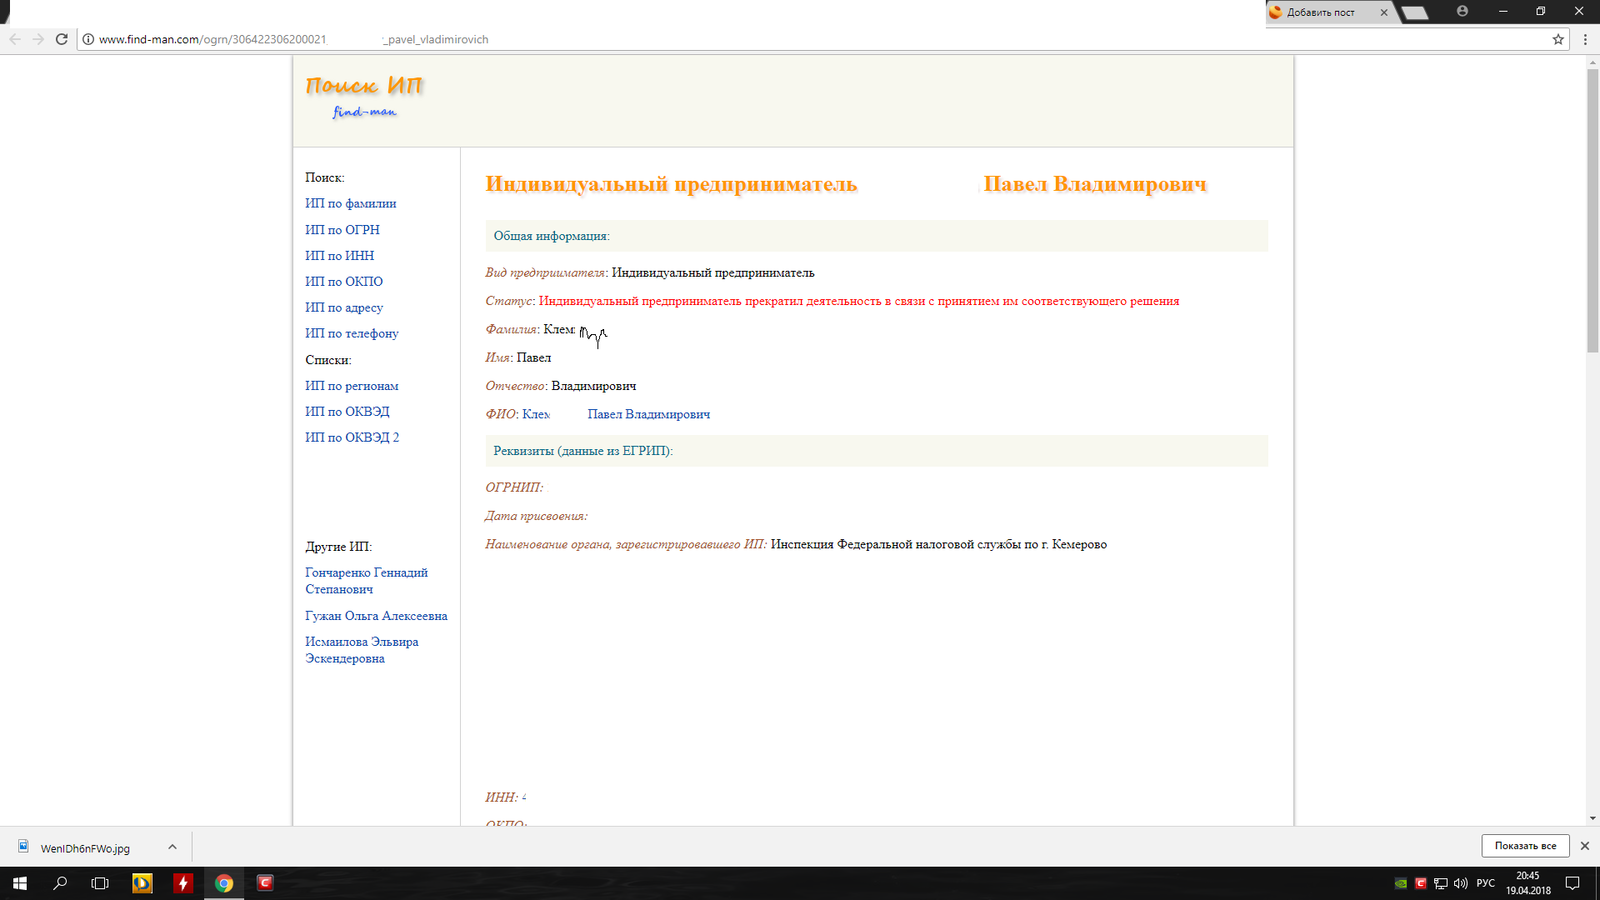
Task: Click the browser forward arrow
Action: (38, 39)
